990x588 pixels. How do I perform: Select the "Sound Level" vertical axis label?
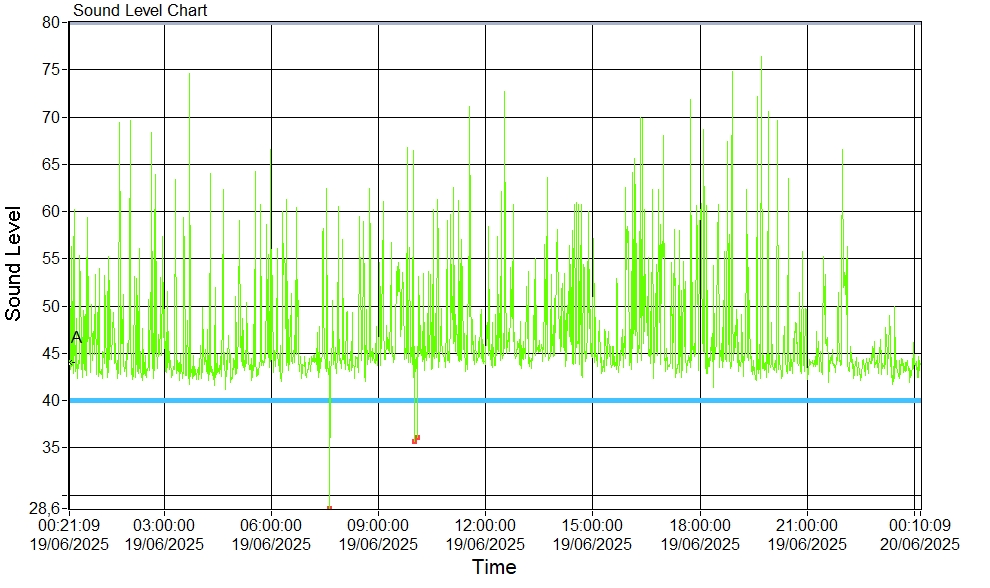tap(14, 263)
